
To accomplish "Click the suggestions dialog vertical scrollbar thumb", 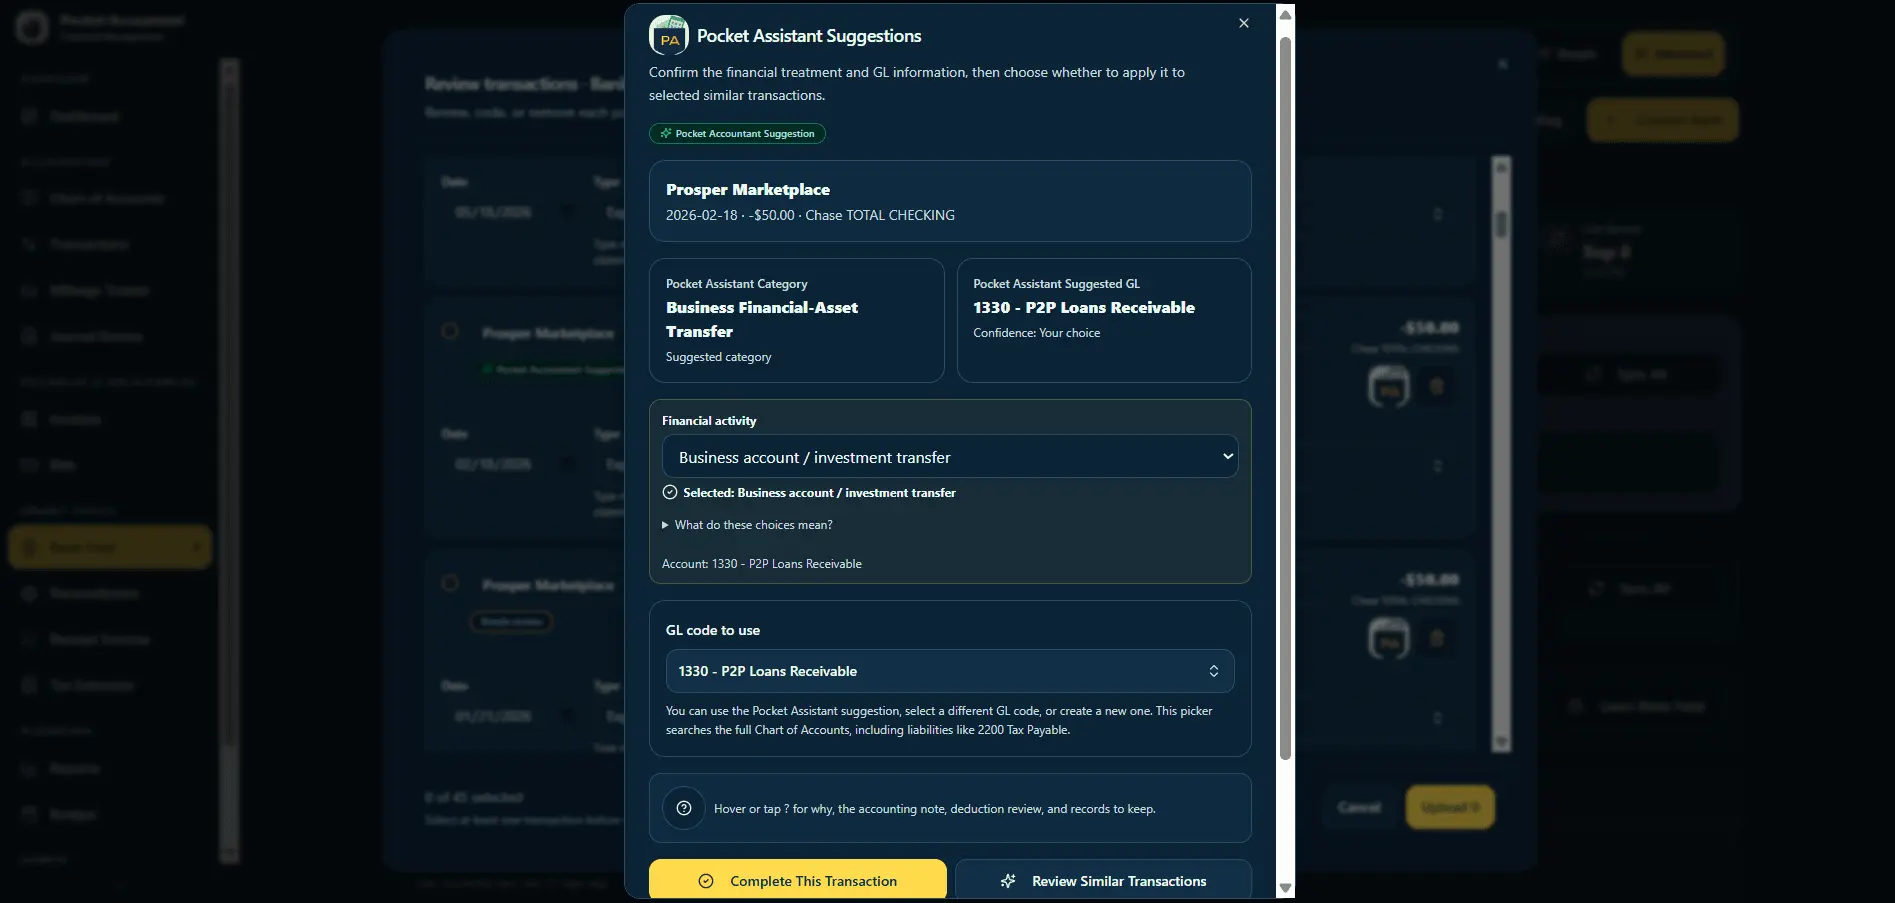I will 1285,398.
